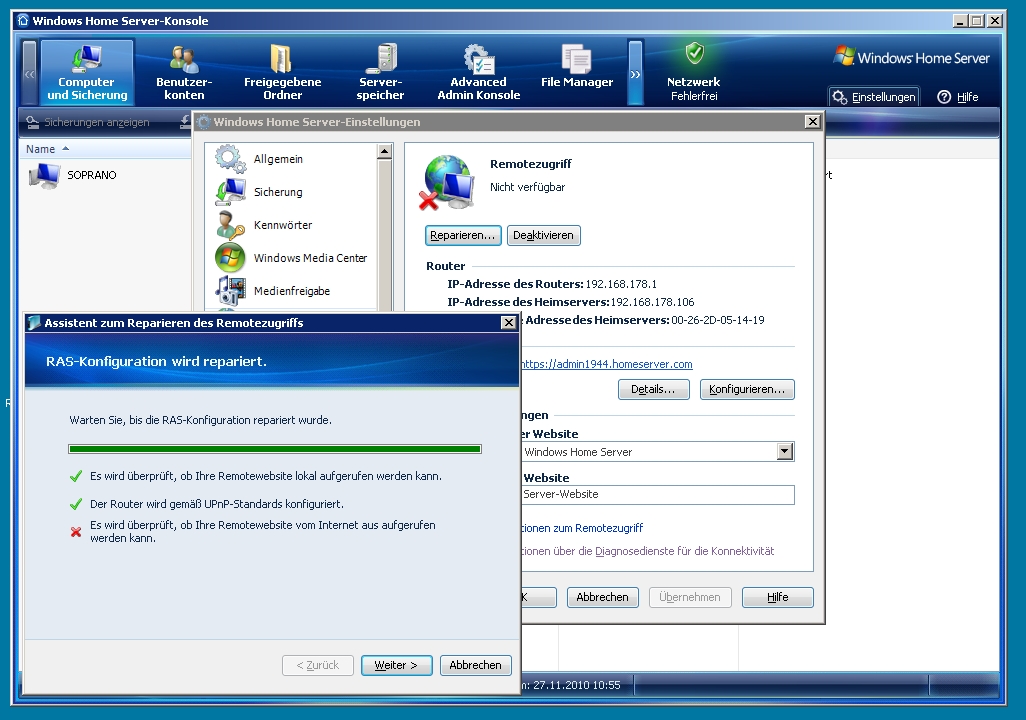Click the Deaktivieren button
This screenshot has height=720, width=1026.
coord(543,236)
